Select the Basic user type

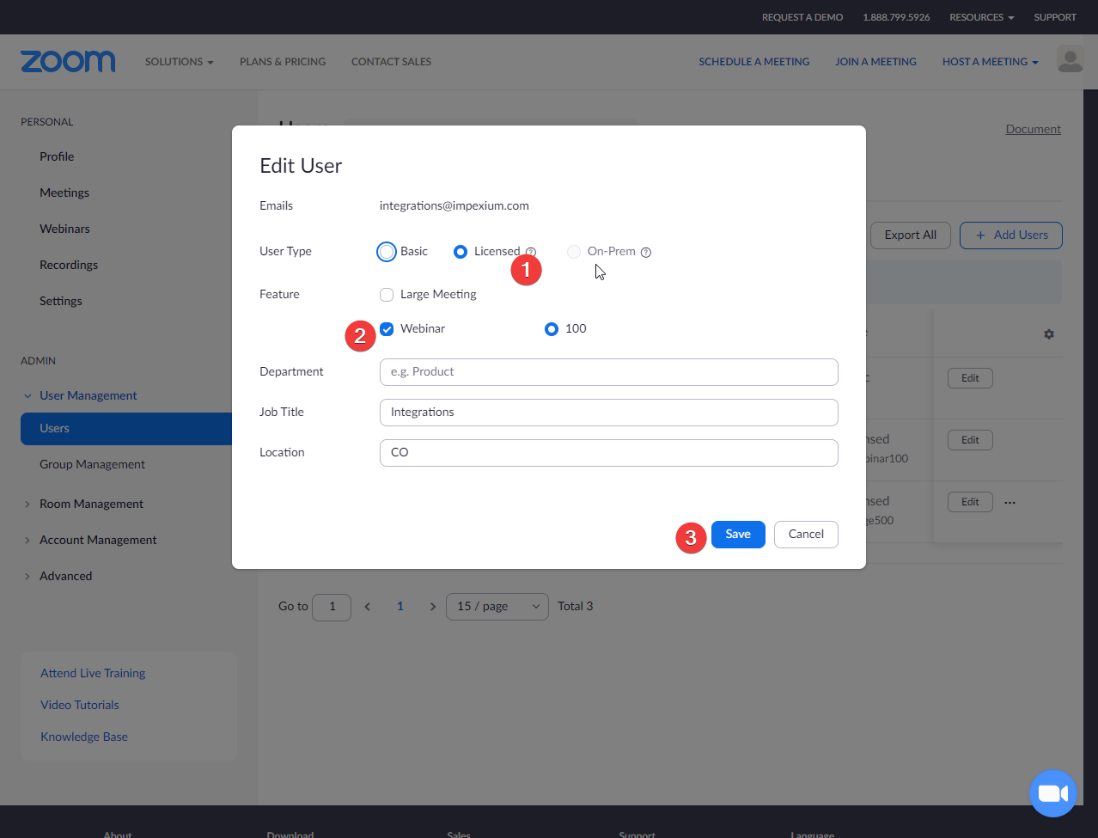pos(387,251)
